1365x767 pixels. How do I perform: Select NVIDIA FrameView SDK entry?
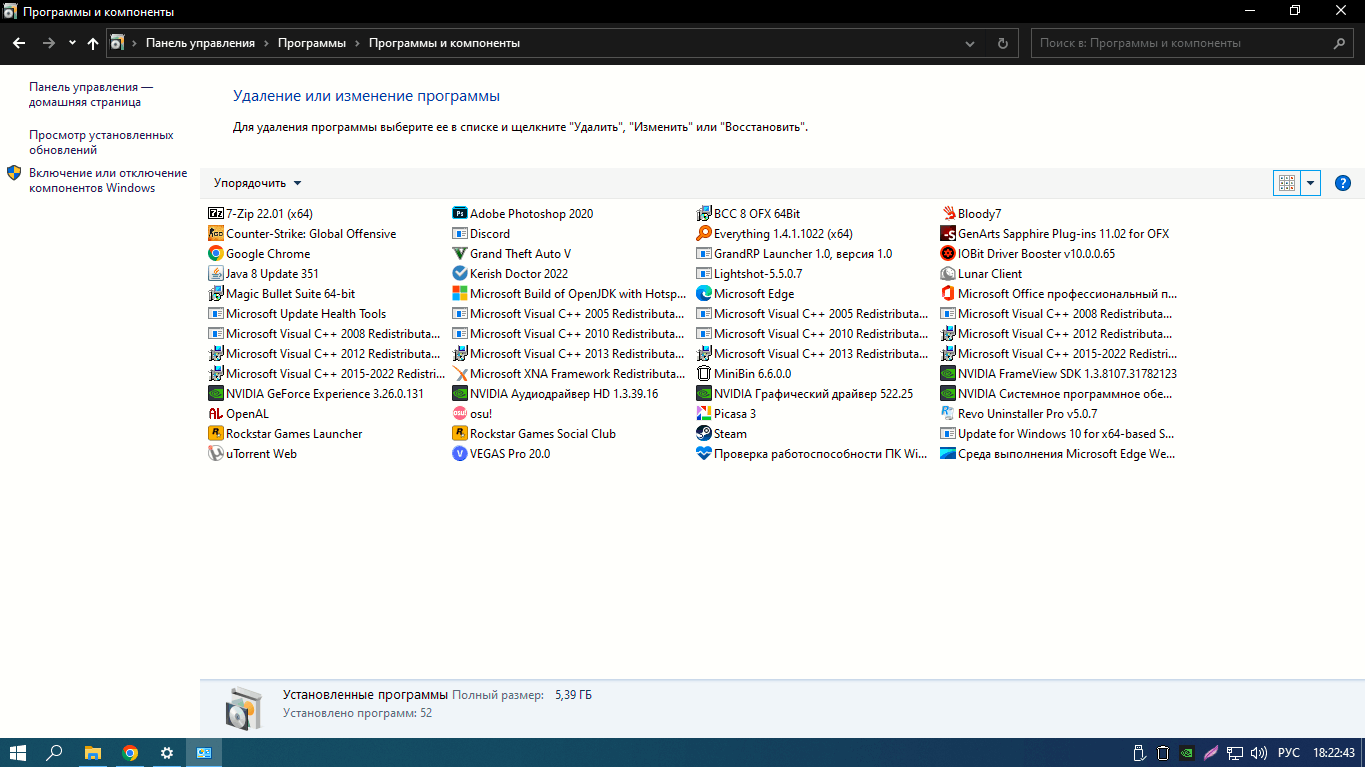pos(1058,374)
